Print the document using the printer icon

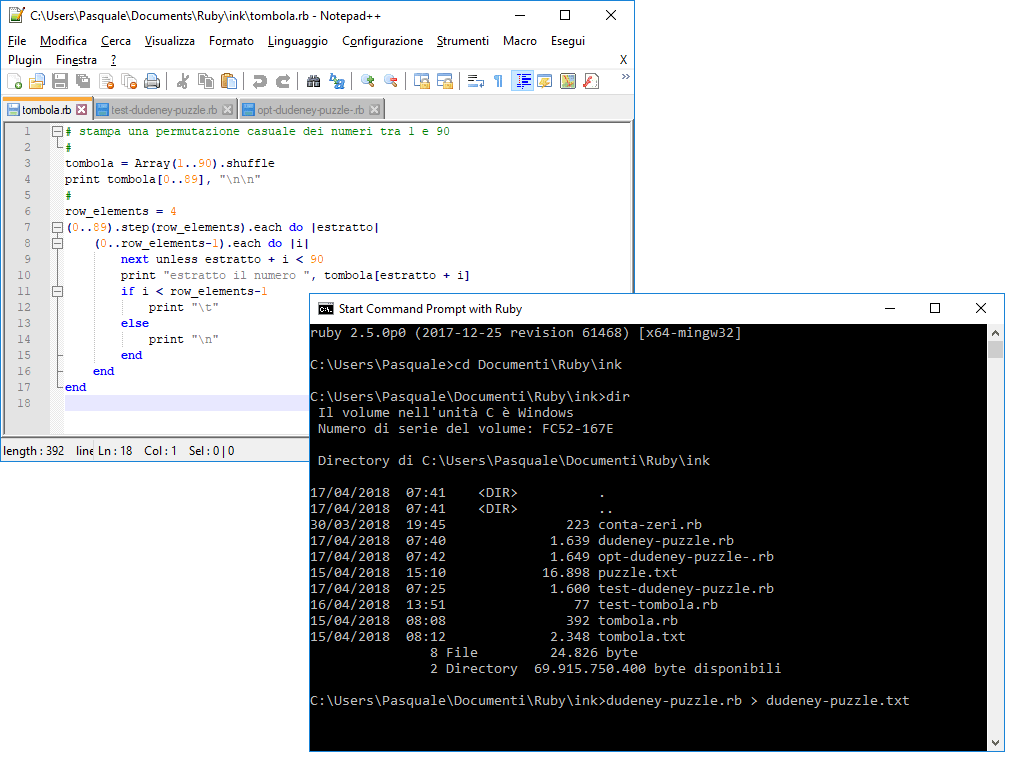pyautogui.click(x=152, y=81)
